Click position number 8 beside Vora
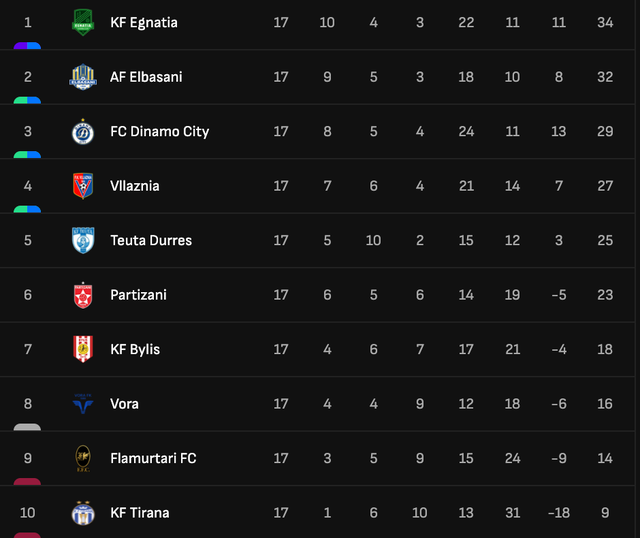Viewport: 640px width, 538px height. [x=28, y=404]
